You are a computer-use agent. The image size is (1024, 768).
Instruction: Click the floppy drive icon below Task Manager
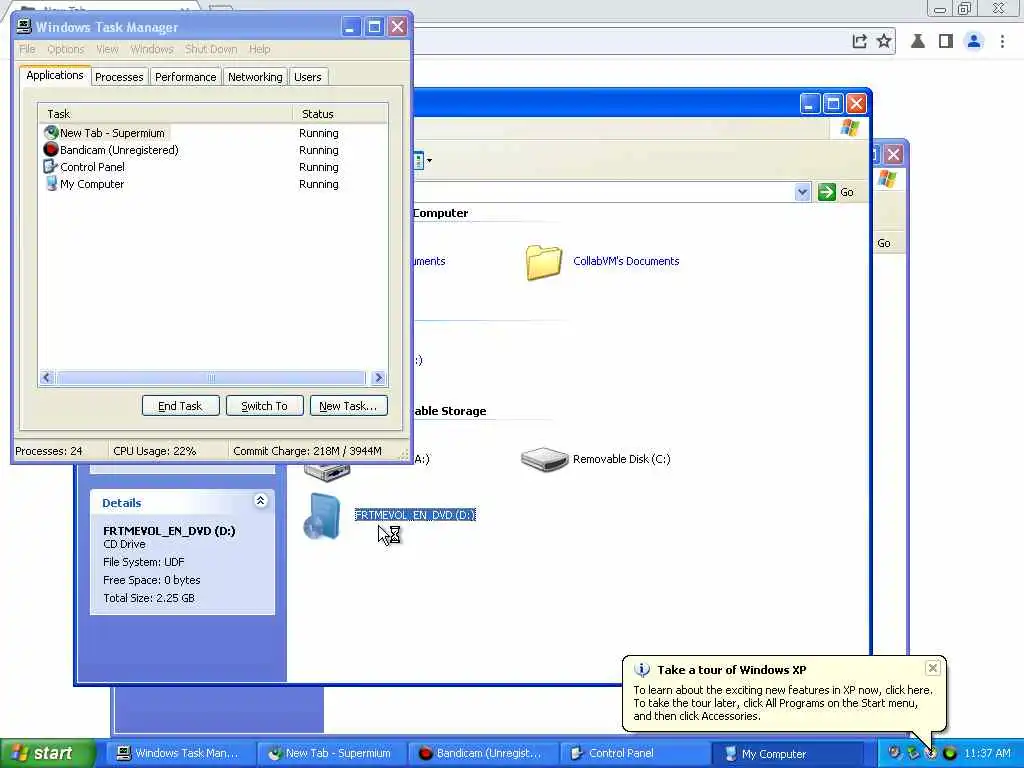point(327,472)
